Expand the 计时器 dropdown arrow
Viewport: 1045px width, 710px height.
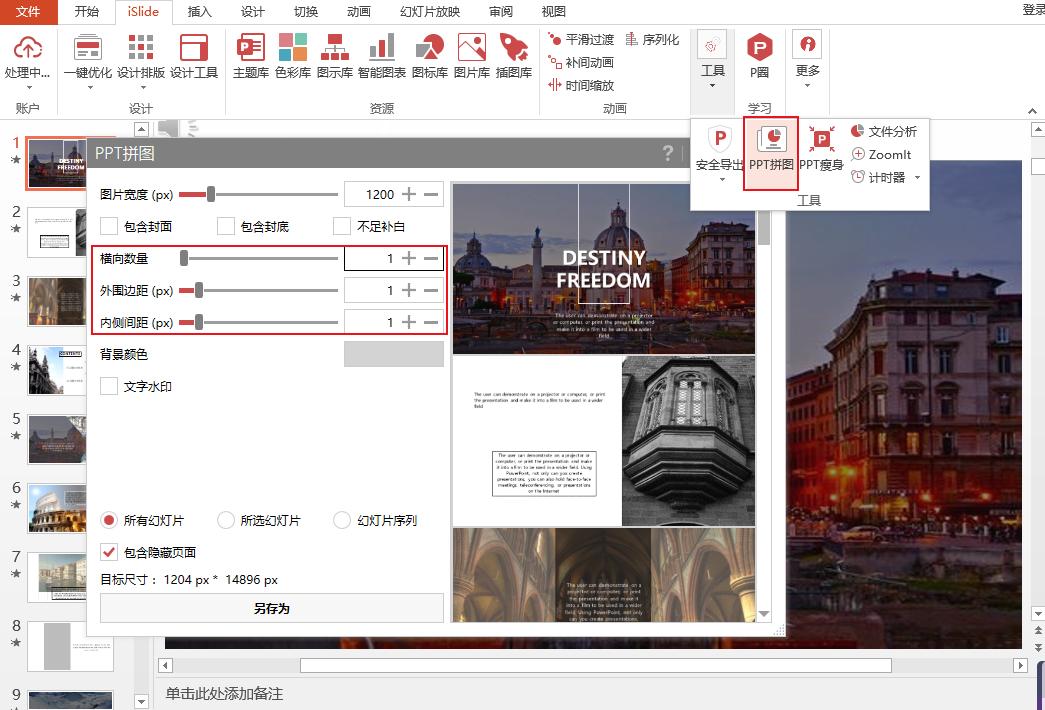[917, 177]
